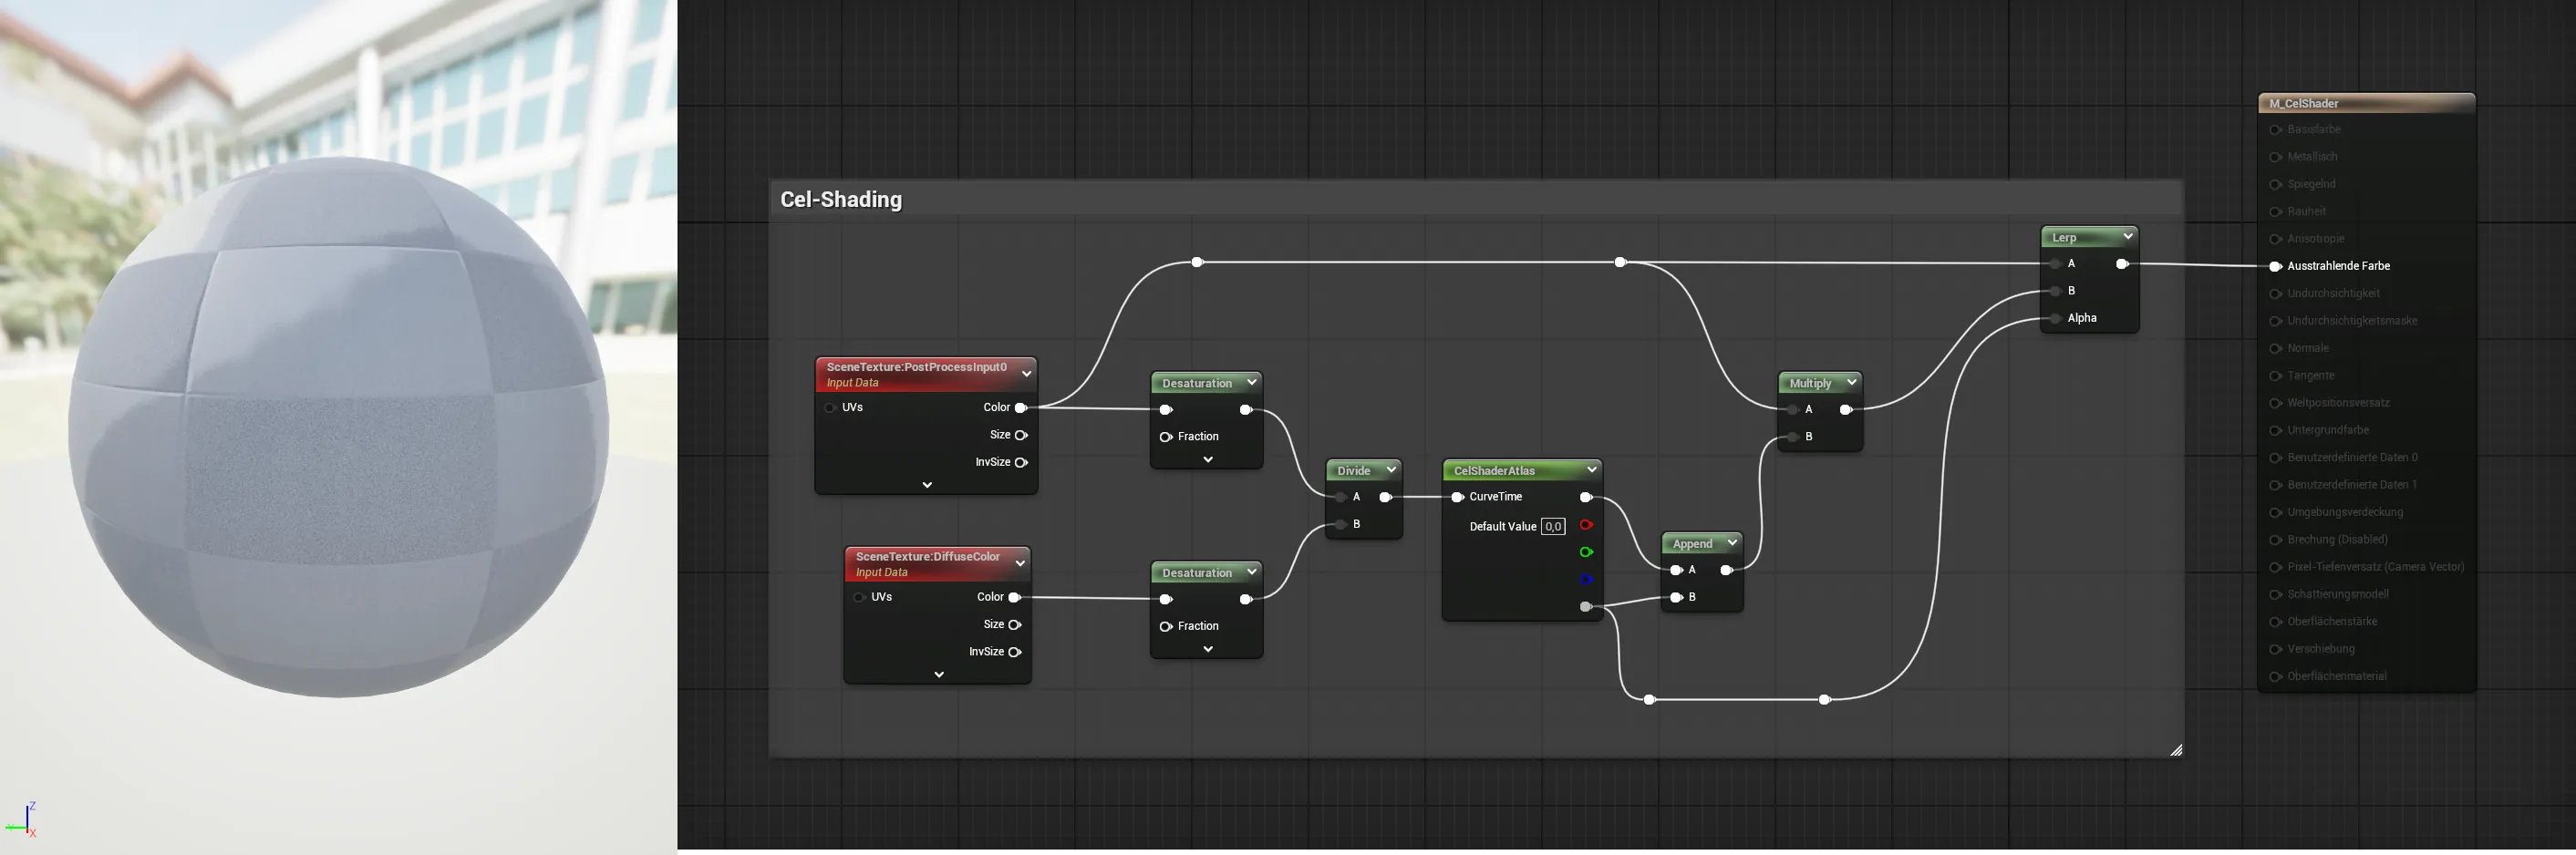Select the CelShaderAtlas node title
The image size is (2576, 855).
point(1494,471)
